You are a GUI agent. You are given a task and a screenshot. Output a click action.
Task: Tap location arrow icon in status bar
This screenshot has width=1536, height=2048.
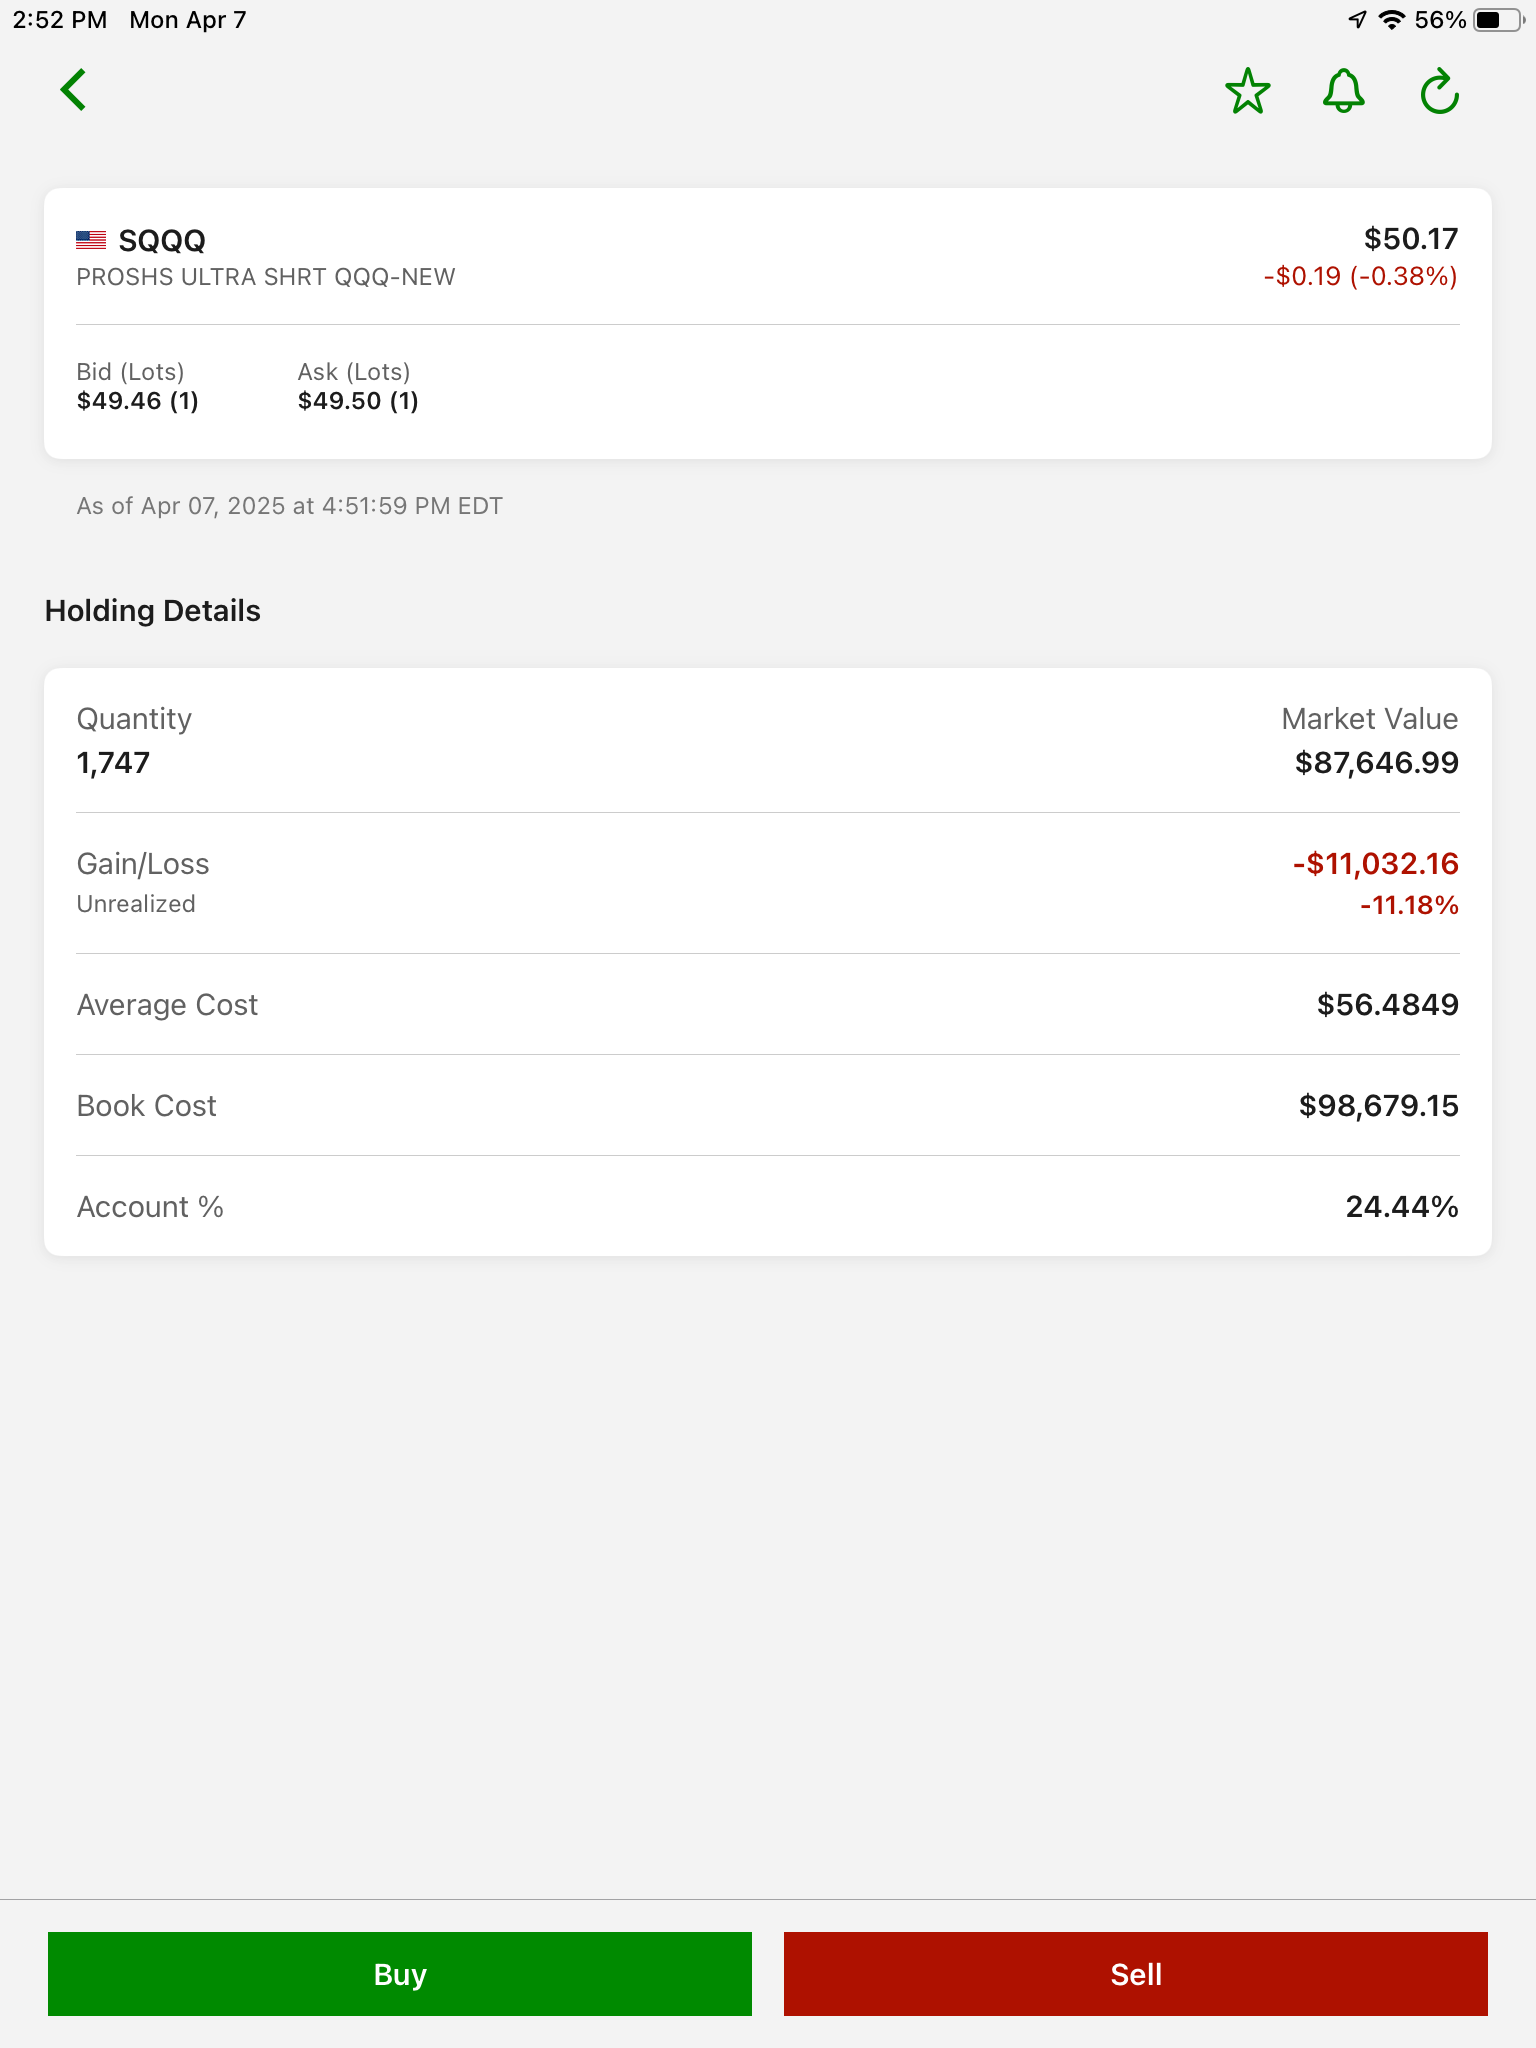tap(1357, 20)
